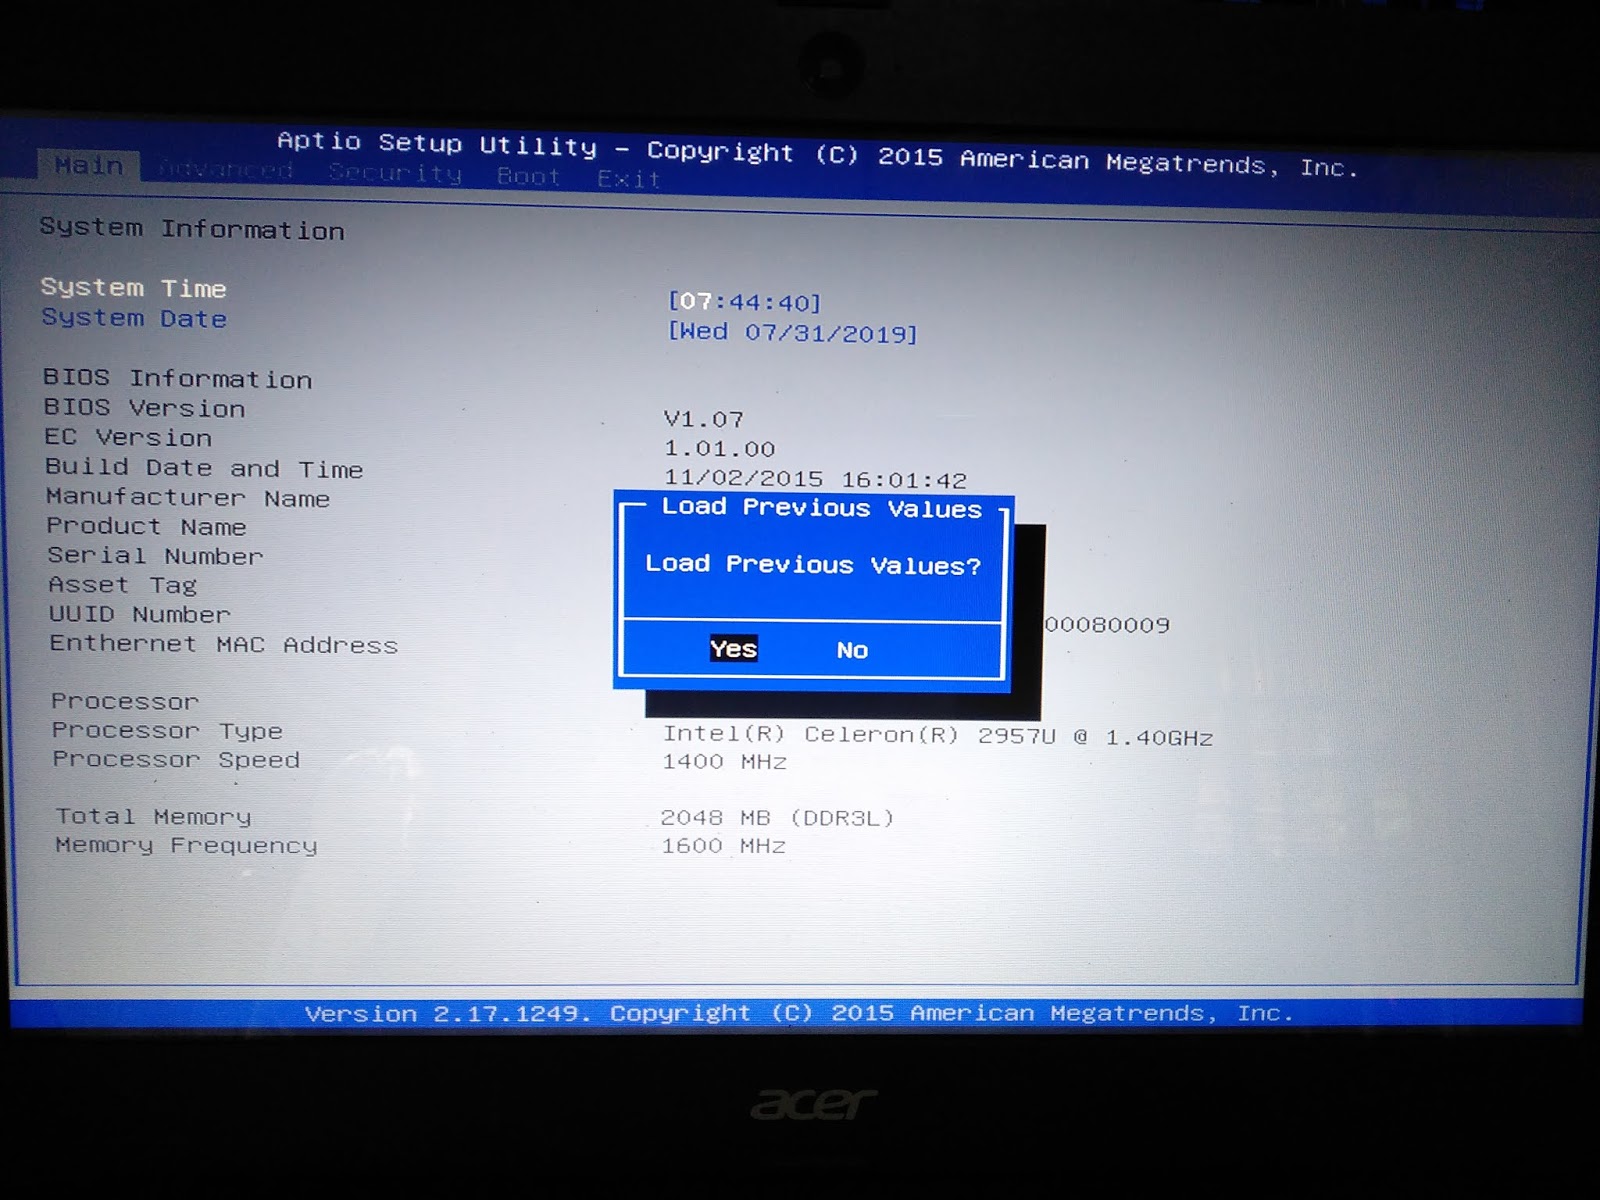Open the Advanced tab

coord(226,170)
